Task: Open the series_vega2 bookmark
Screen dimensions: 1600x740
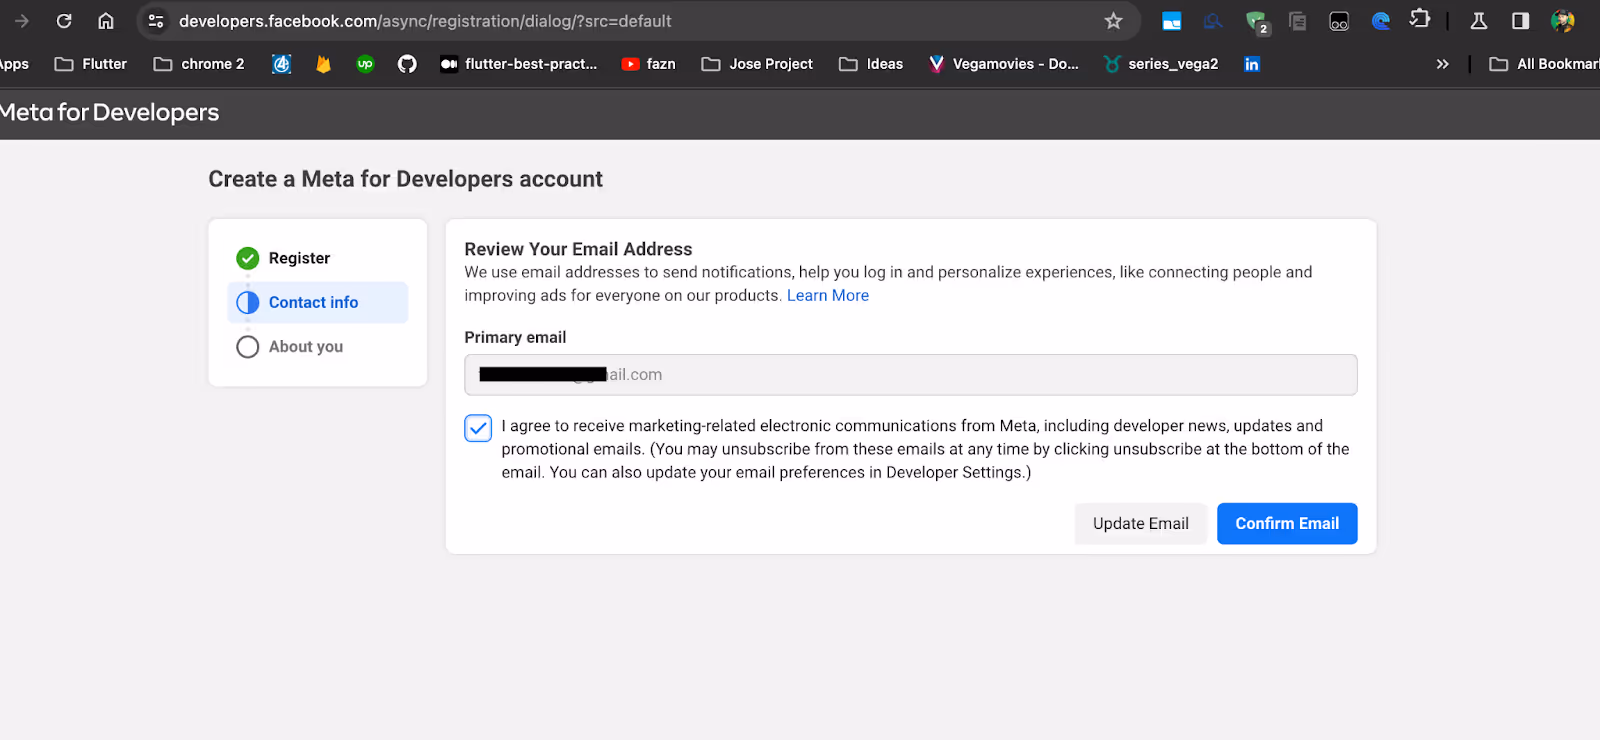Action: point(1161,64)
